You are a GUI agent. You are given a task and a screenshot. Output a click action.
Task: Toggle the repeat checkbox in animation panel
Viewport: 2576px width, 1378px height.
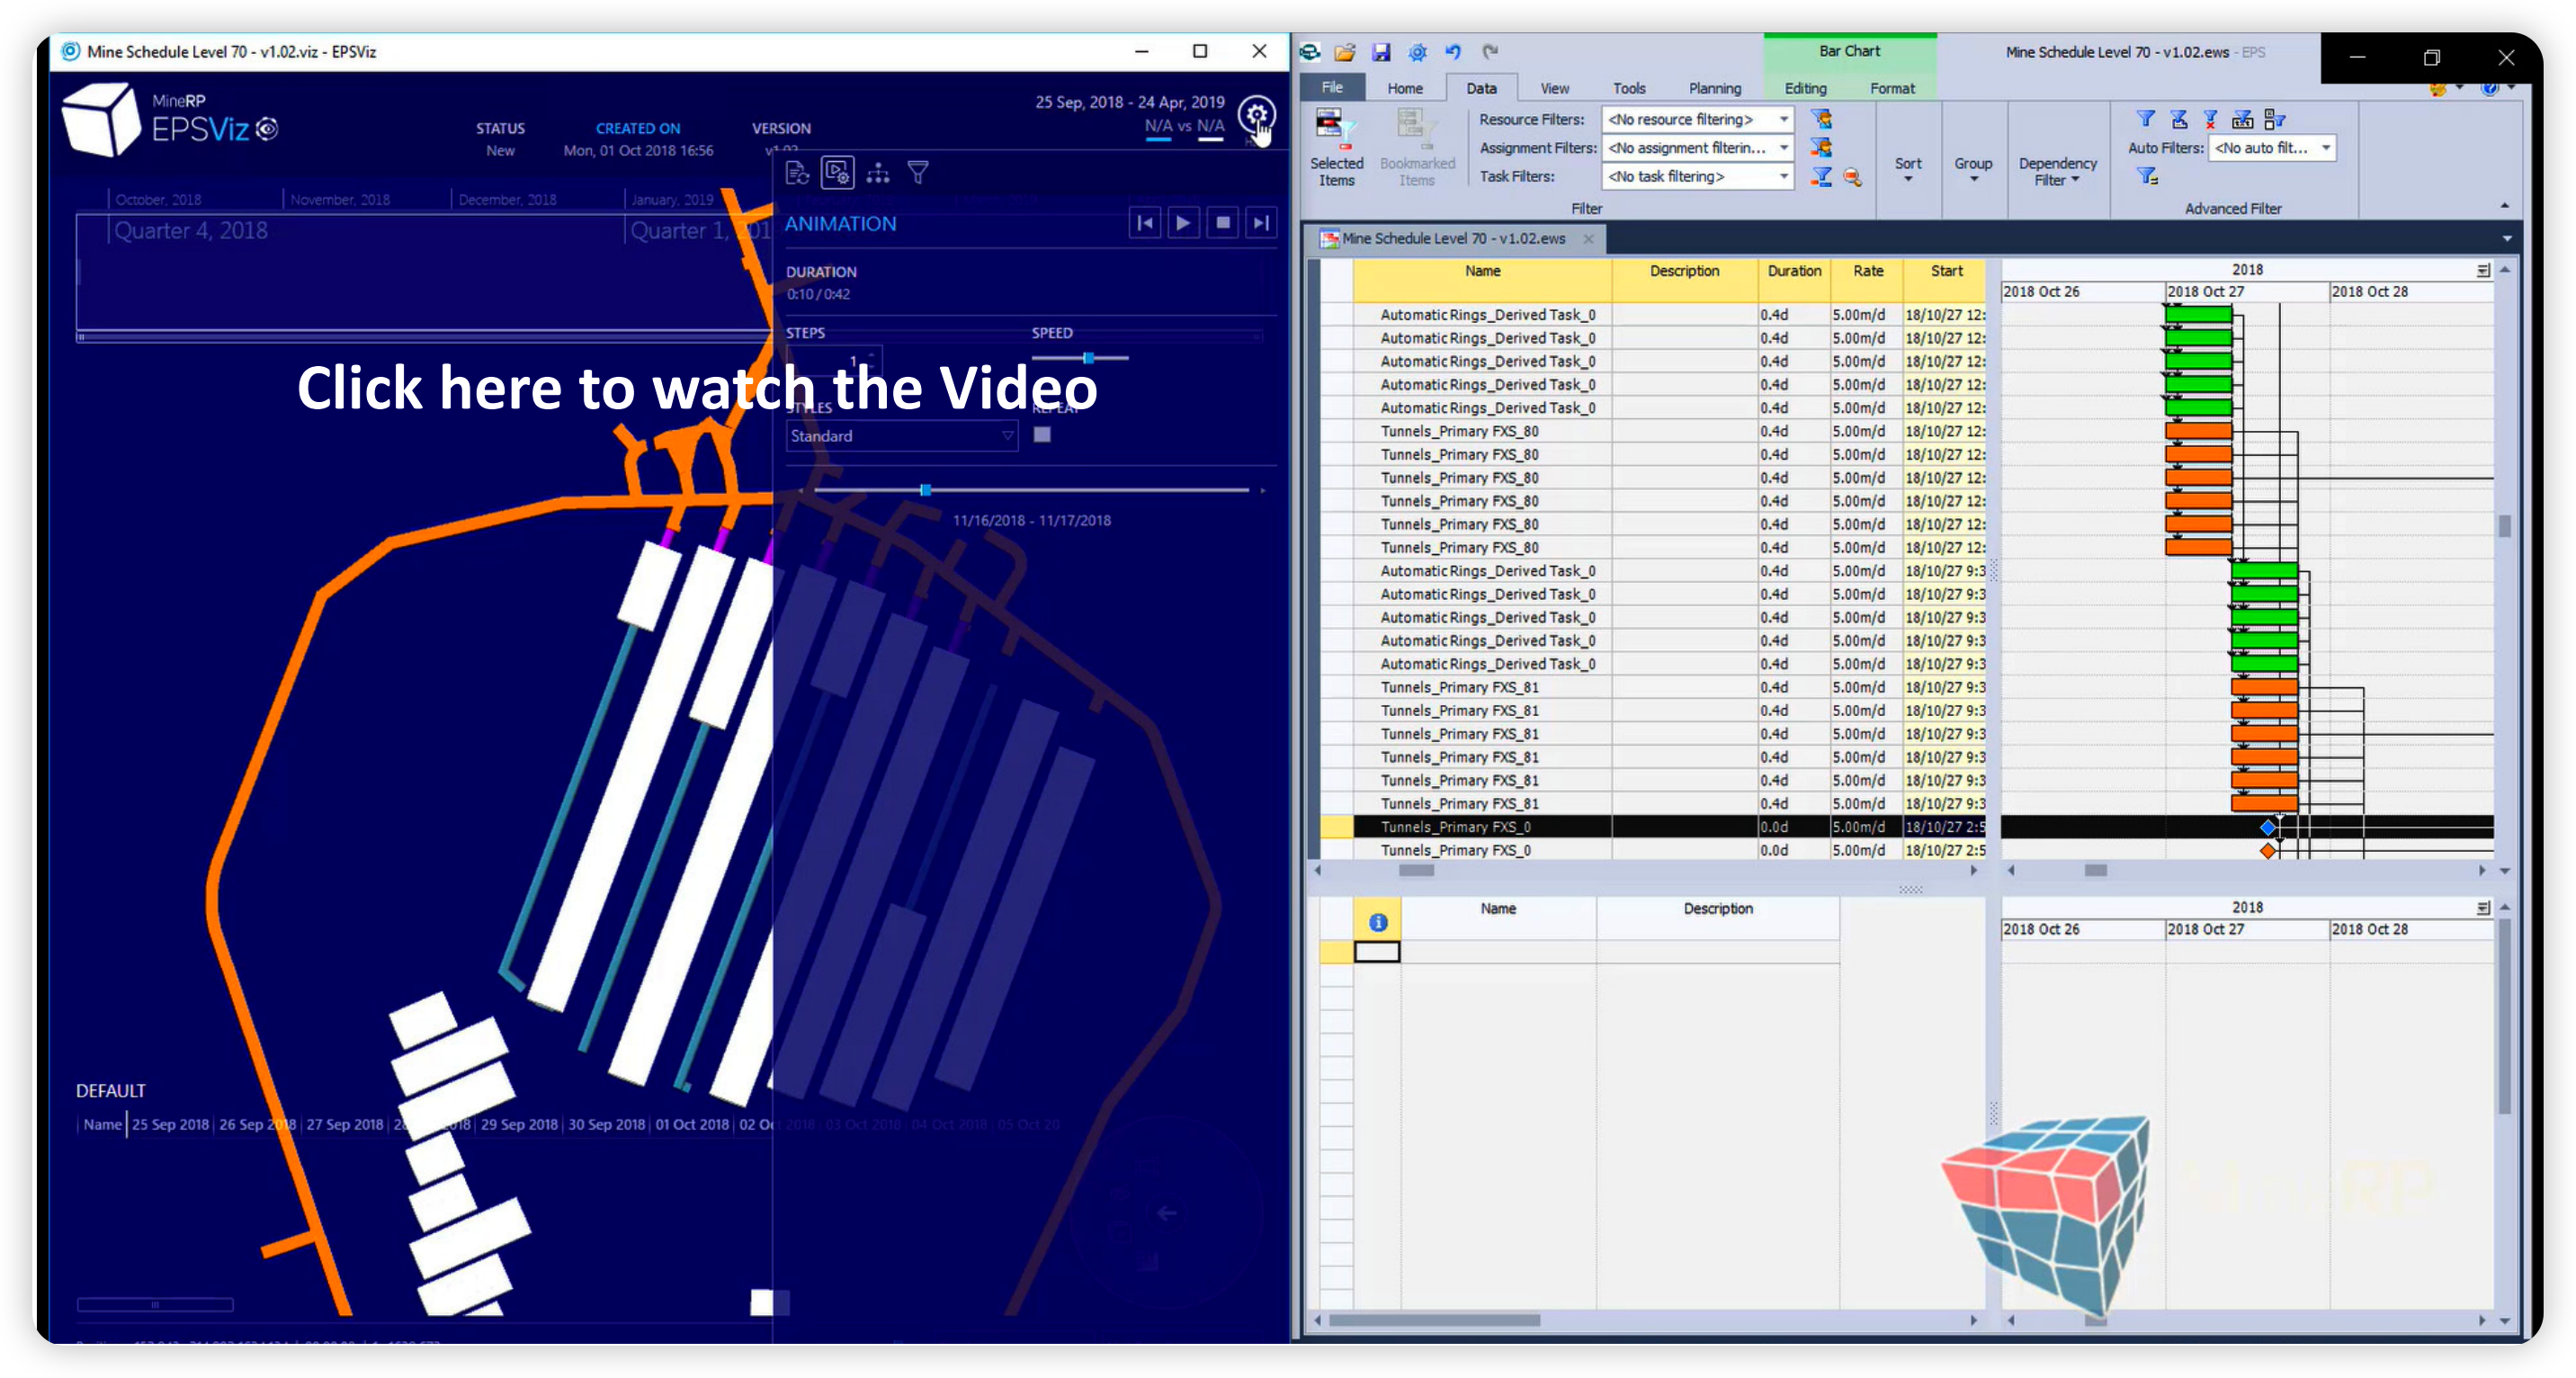pos(1041,434)
